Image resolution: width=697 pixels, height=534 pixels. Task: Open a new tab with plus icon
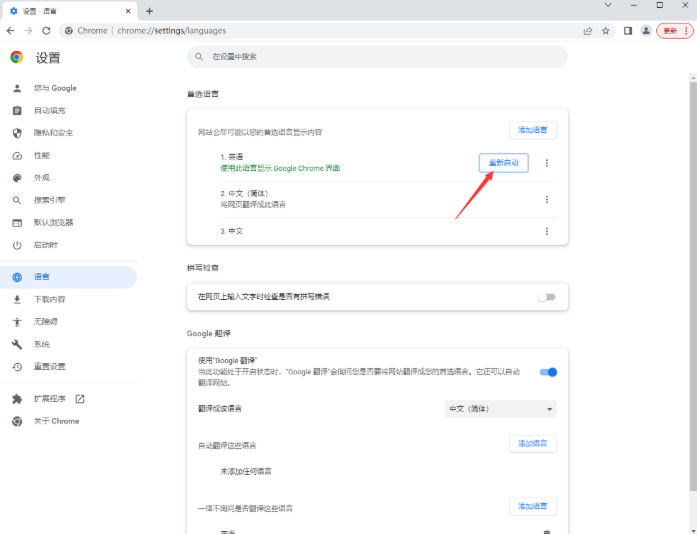[149, 11]
